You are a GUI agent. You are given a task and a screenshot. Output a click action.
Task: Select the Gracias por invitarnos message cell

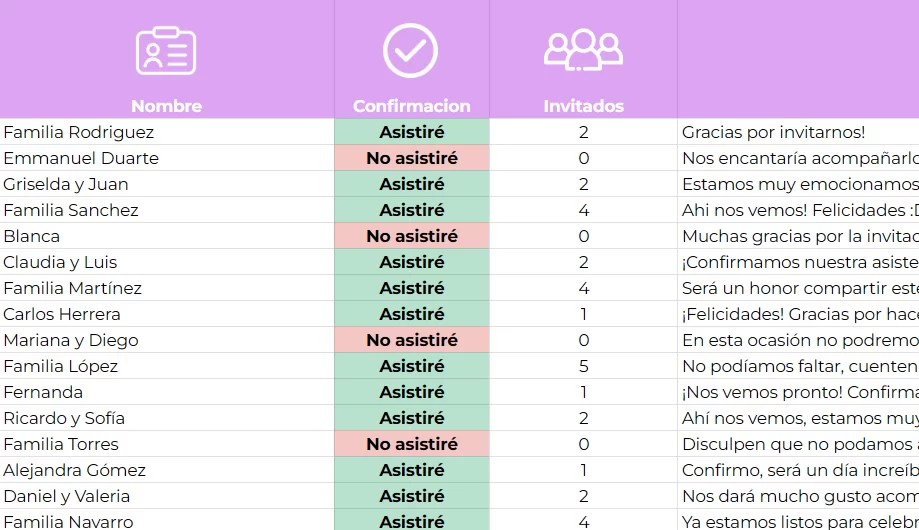tap(773, 132)
